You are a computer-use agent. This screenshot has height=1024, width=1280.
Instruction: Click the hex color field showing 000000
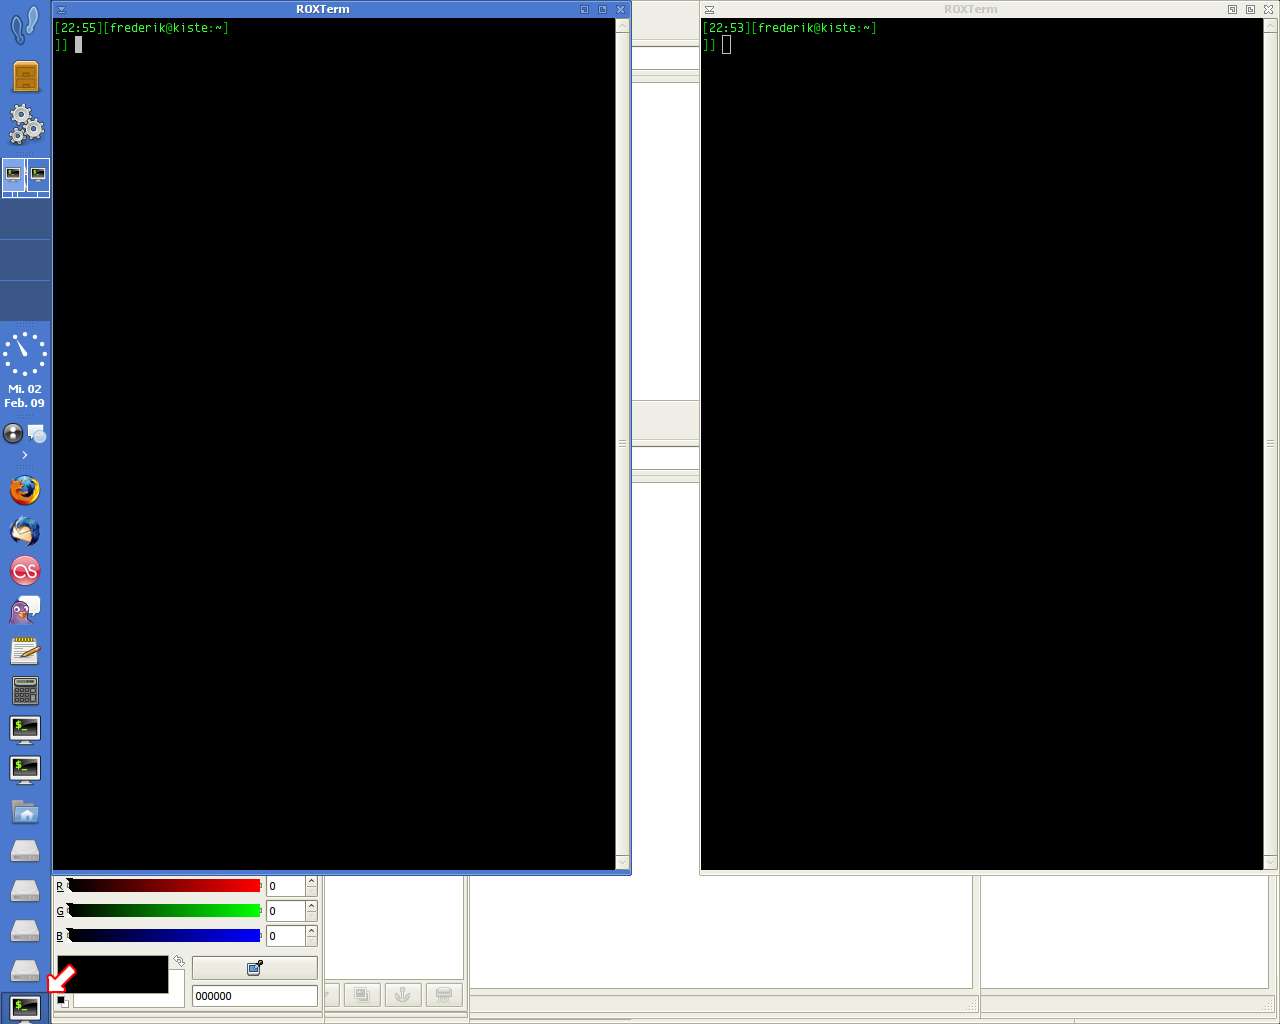(x=254, y=996)
